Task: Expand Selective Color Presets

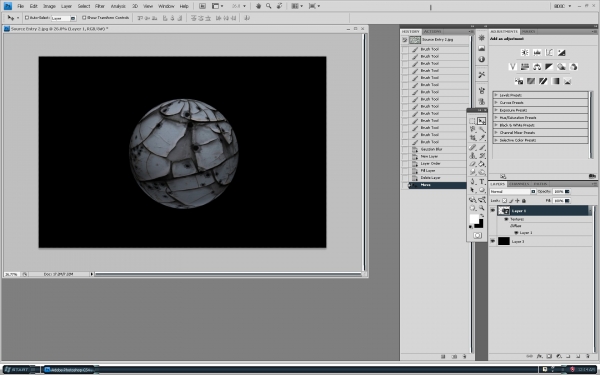Action: 496,140
